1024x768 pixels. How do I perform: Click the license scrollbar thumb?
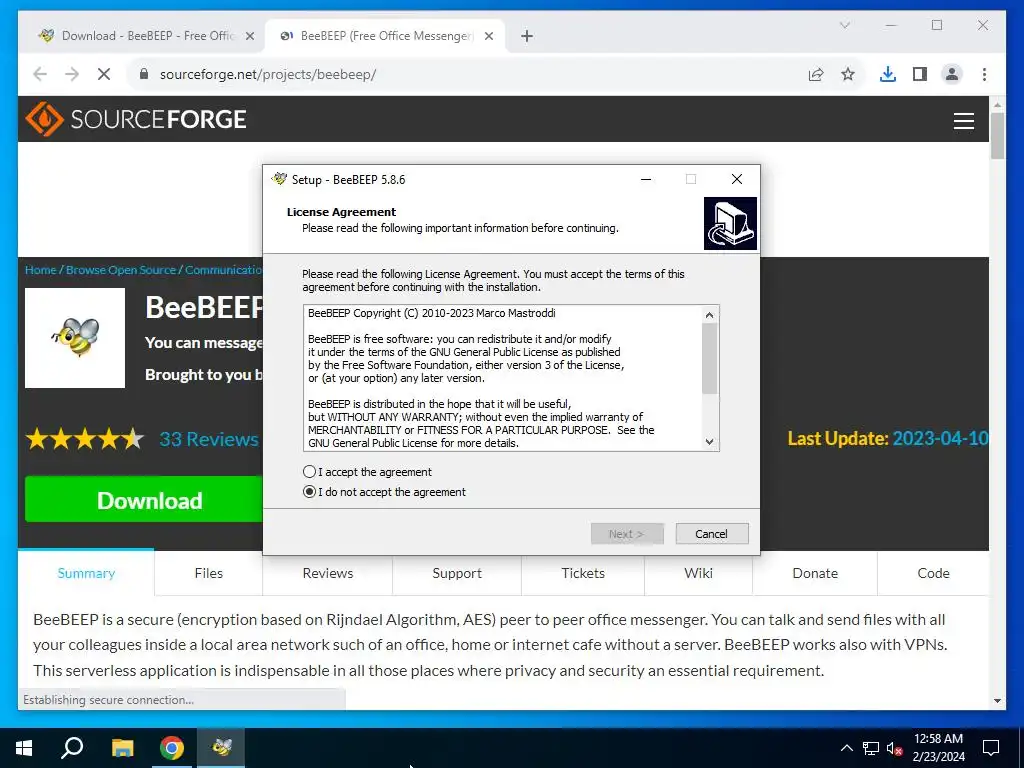(x=710, y=359)
